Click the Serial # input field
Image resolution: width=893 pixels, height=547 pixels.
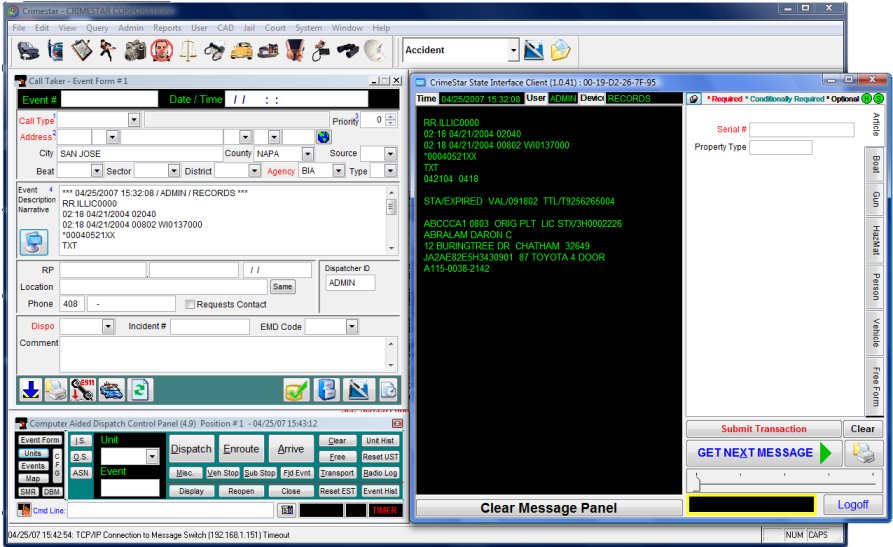(801, 130)
